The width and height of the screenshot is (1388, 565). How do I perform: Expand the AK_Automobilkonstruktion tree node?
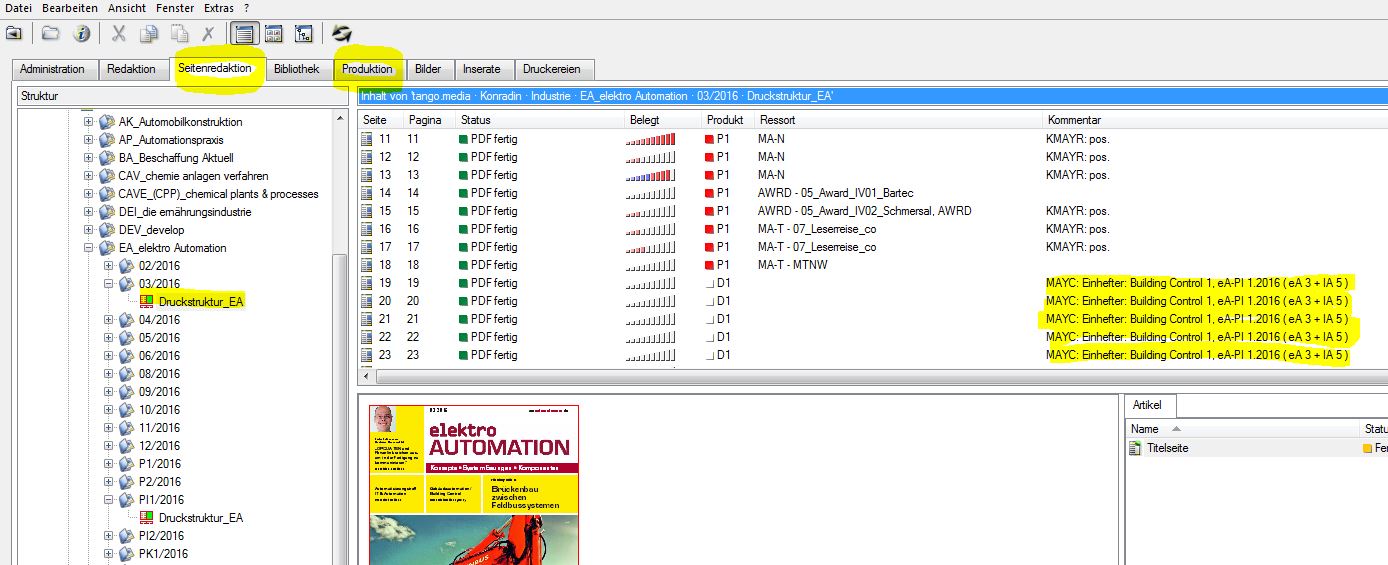click(88, 122)
